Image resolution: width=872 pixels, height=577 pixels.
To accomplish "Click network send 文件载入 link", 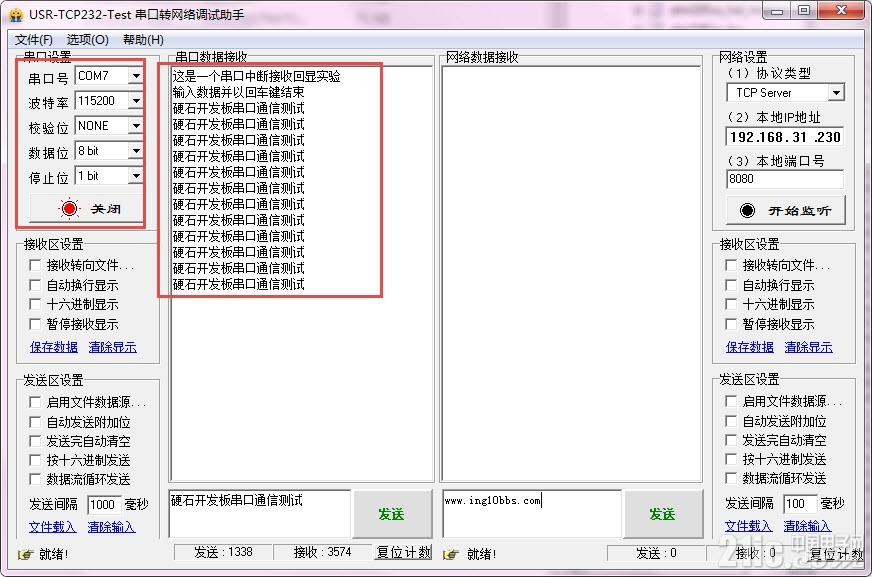I will tap(749, 525).
